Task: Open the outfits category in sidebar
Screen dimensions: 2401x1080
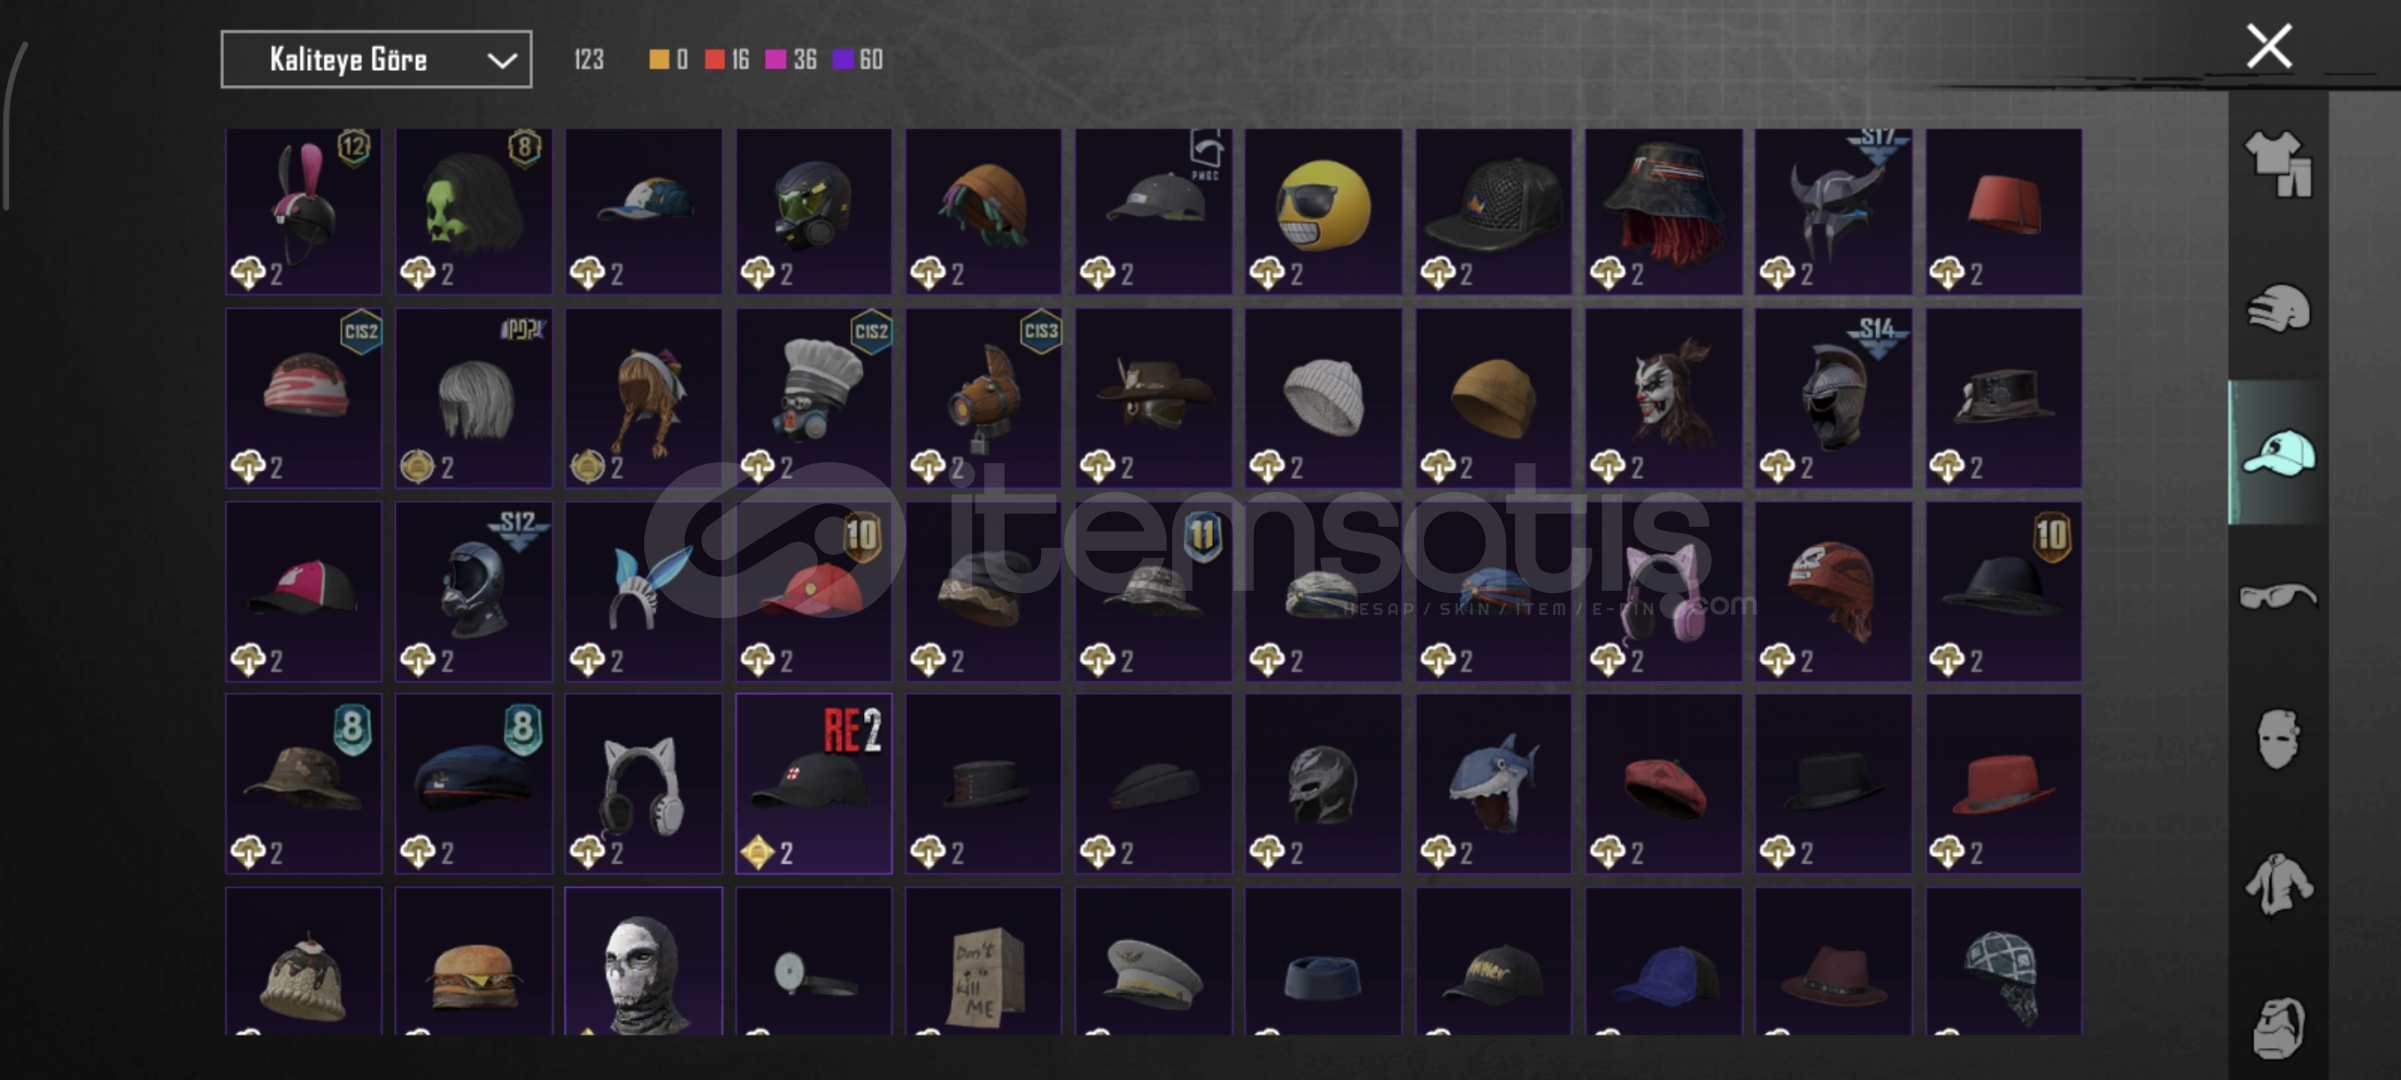Action: click(x=2279, y=164)
